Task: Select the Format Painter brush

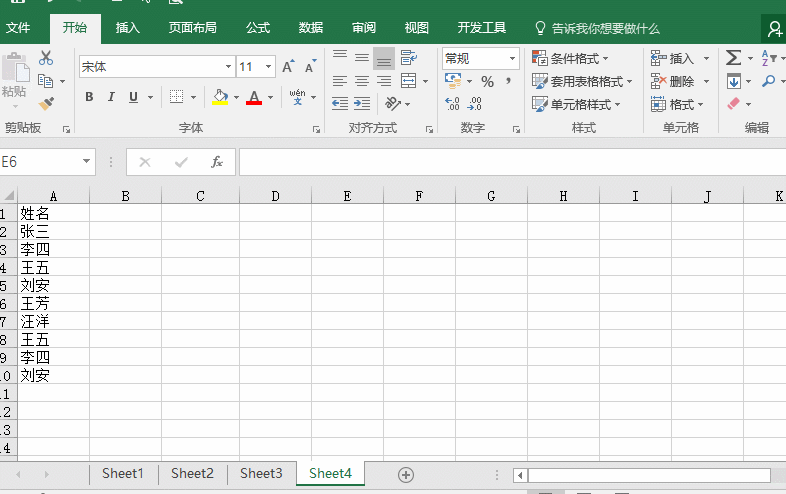Action: click(46, 104)
